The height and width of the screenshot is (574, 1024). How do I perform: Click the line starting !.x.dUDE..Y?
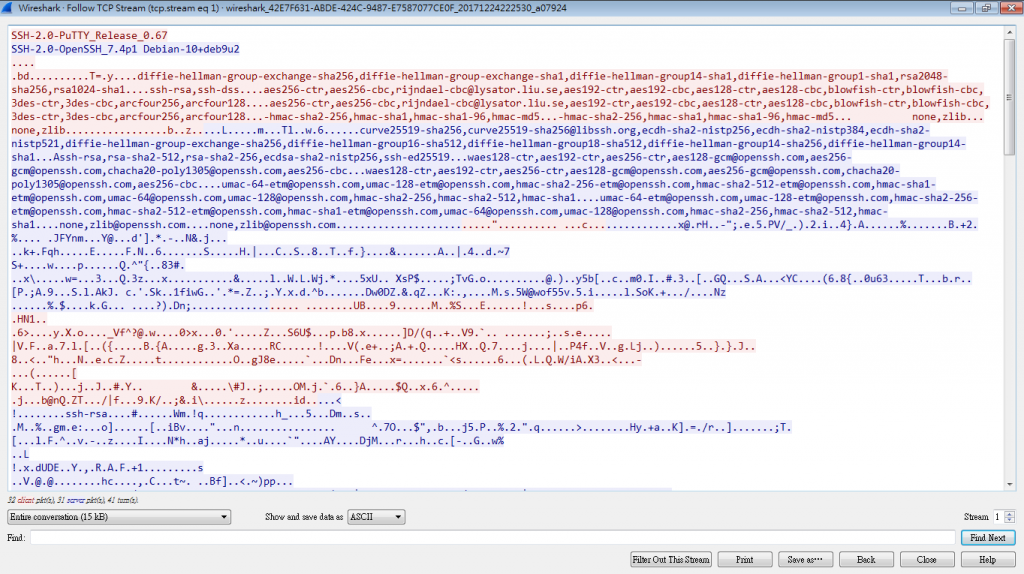(107, 468)
